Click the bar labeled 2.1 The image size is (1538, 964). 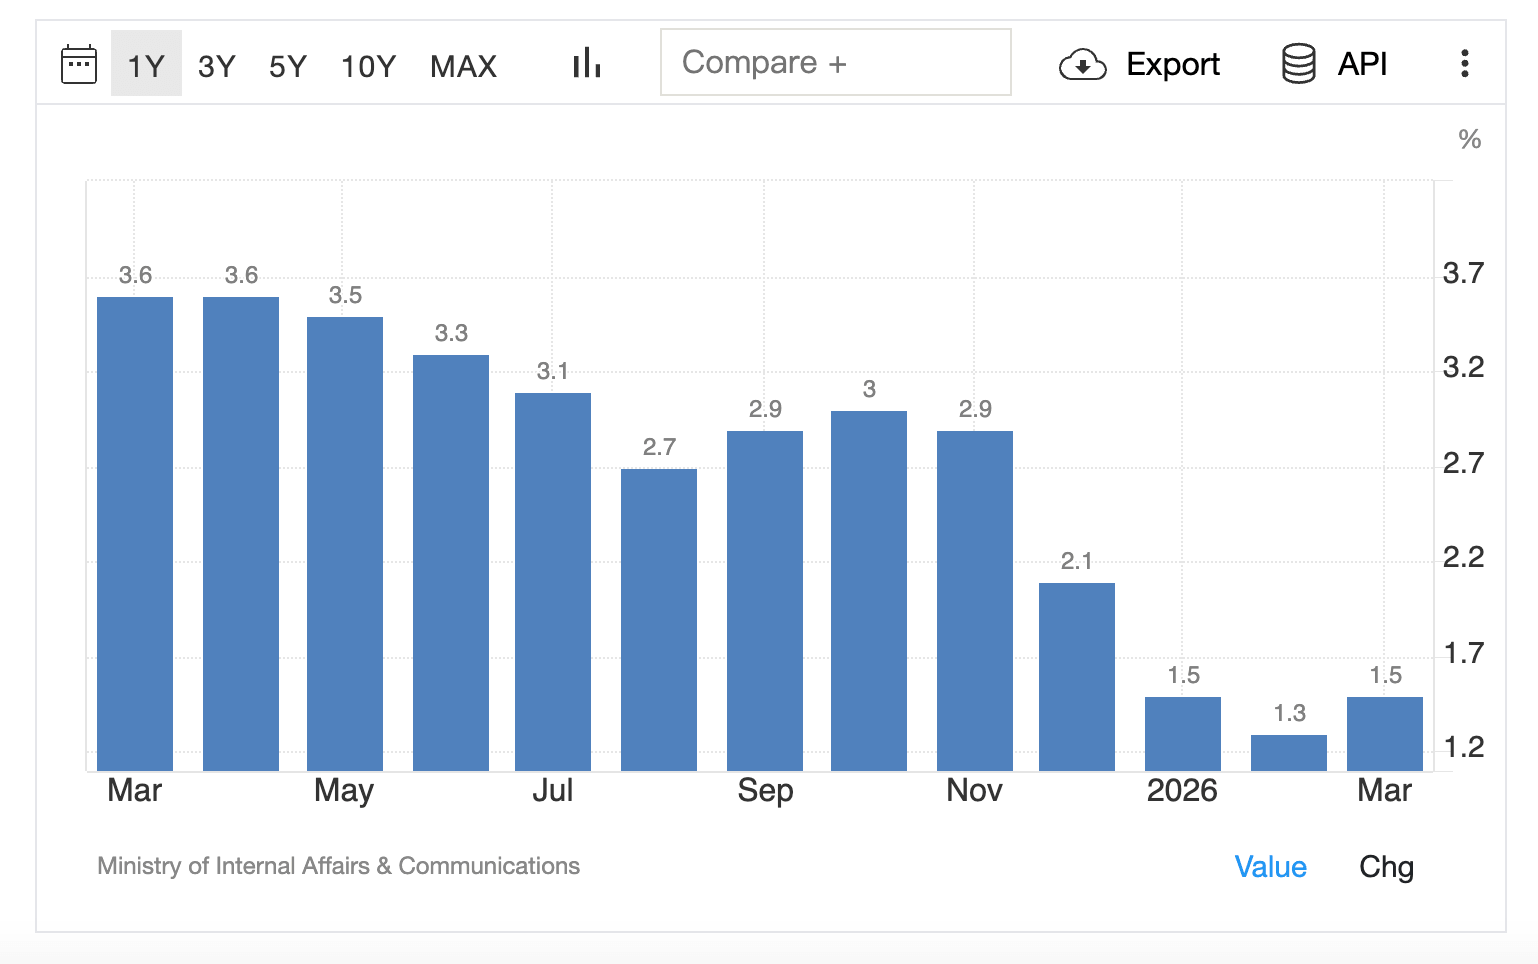[x=1077, y=677]
